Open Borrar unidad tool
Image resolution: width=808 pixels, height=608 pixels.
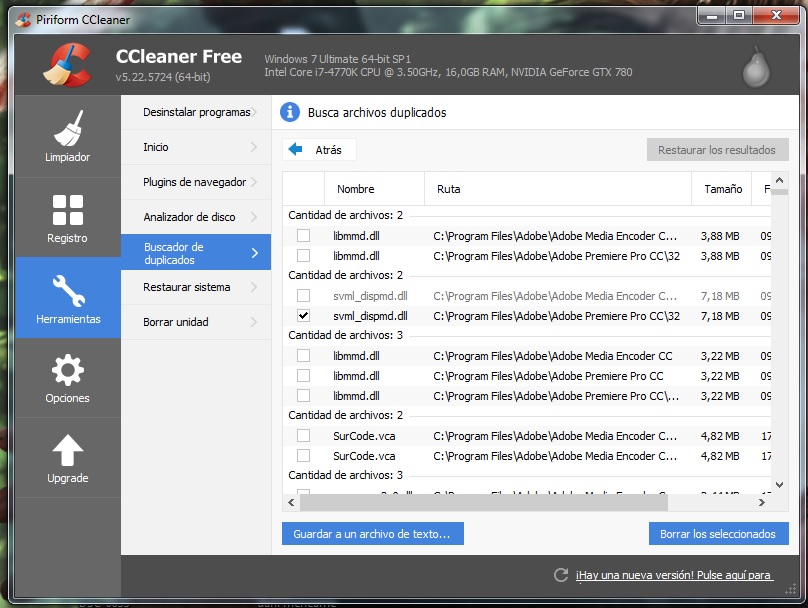coord(196,322)
